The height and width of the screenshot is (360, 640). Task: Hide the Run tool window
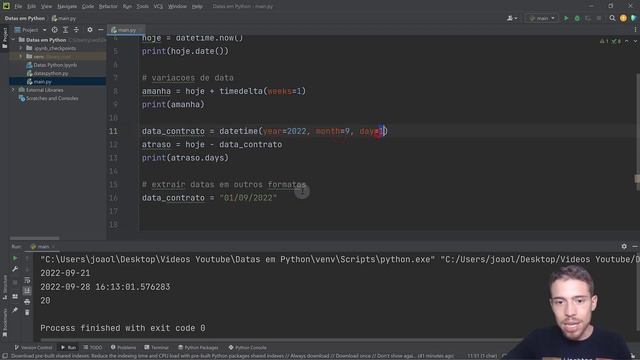click(635, 246)
